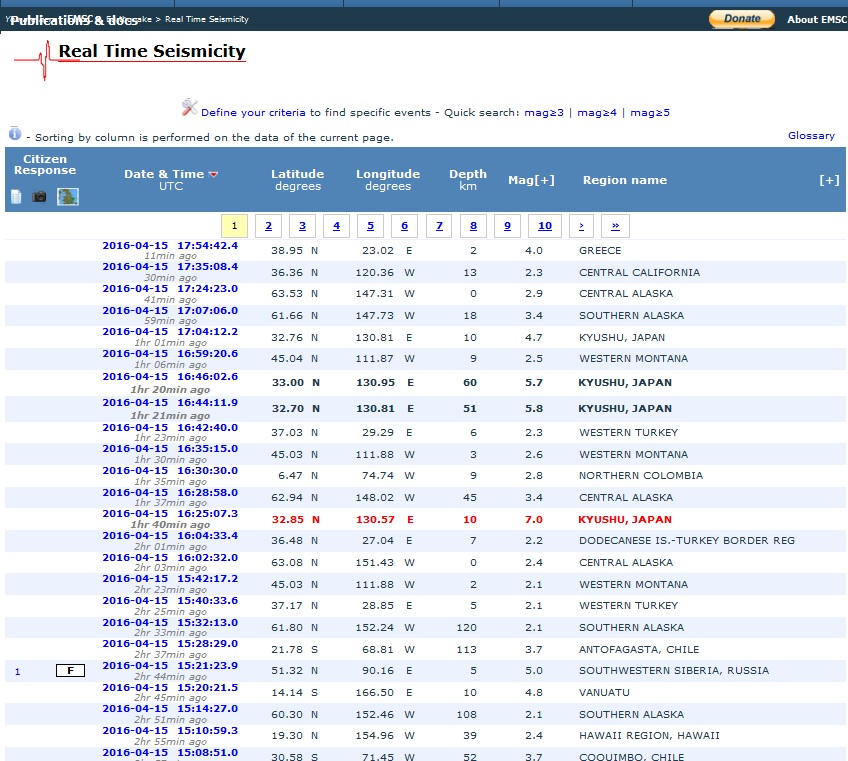Open the 16:30:30.0 Colombia event
Screen dimensions: 848x761
click(x=170, y=471)
